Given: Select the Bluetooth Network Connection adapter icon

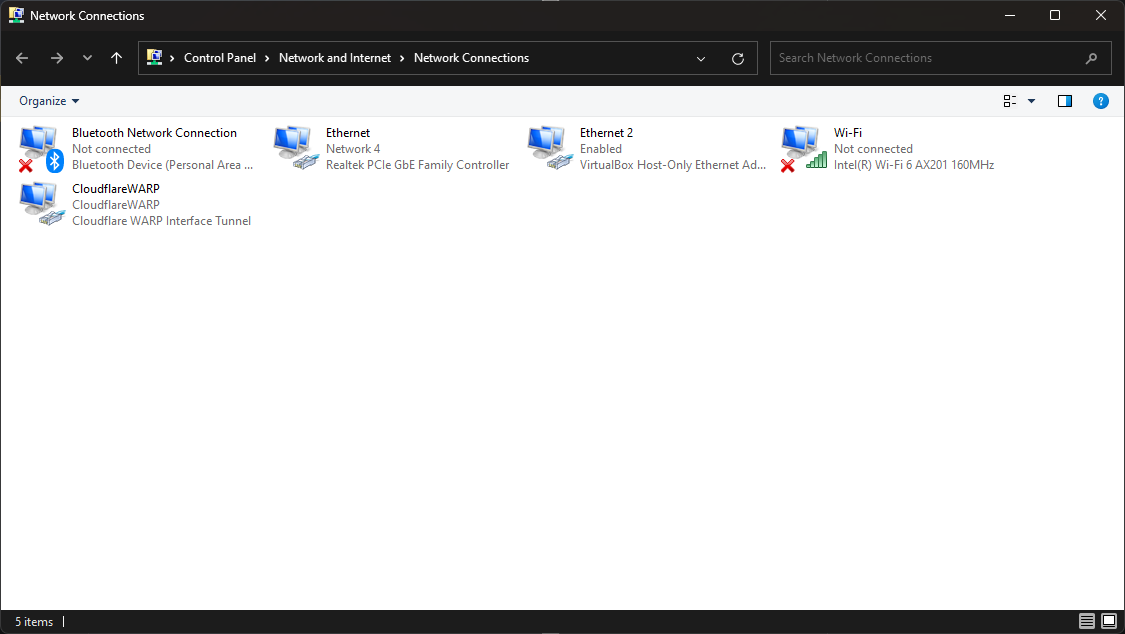Looking at the screenshot, I should point(41,149).
